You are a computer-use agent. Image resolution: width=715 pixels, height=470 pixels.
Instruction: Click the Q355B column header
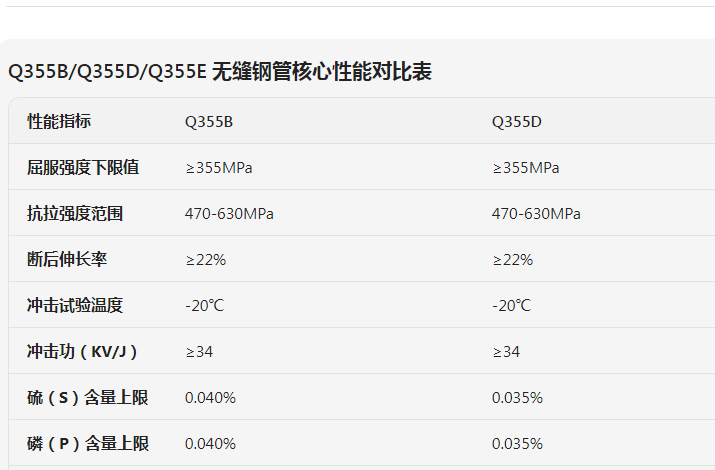[x=209, y=122]
